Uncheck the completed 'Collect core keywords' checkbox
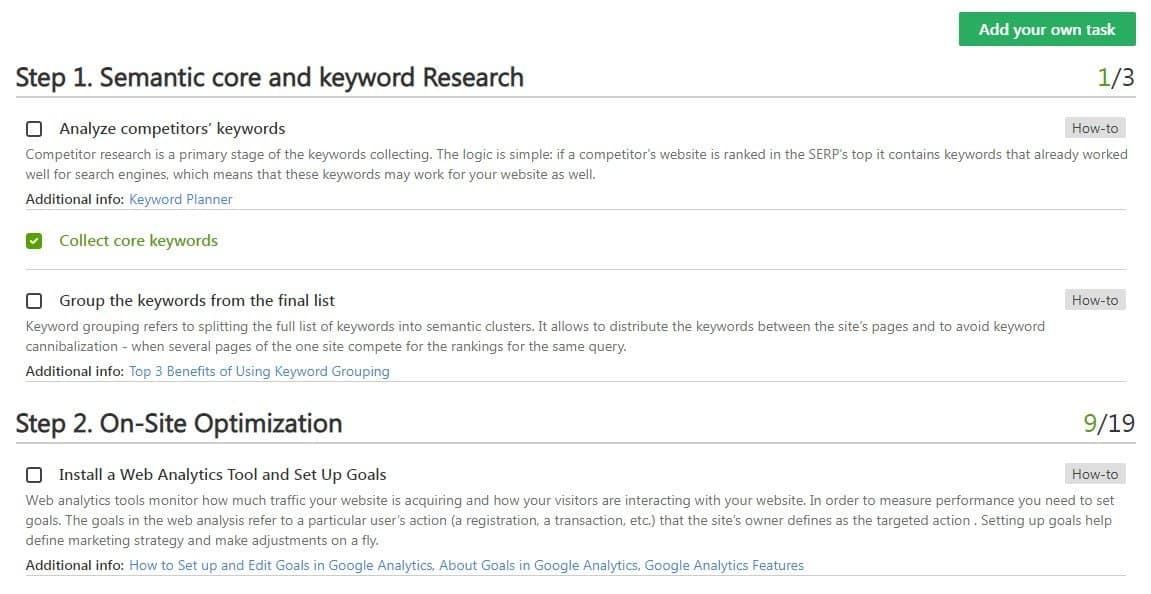Screen dimensions: 1151x594 click(x=33, y=240)
